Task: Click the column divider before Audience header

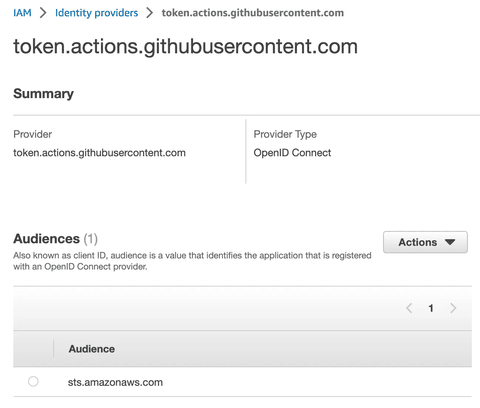Action: [x=53, y=349]
